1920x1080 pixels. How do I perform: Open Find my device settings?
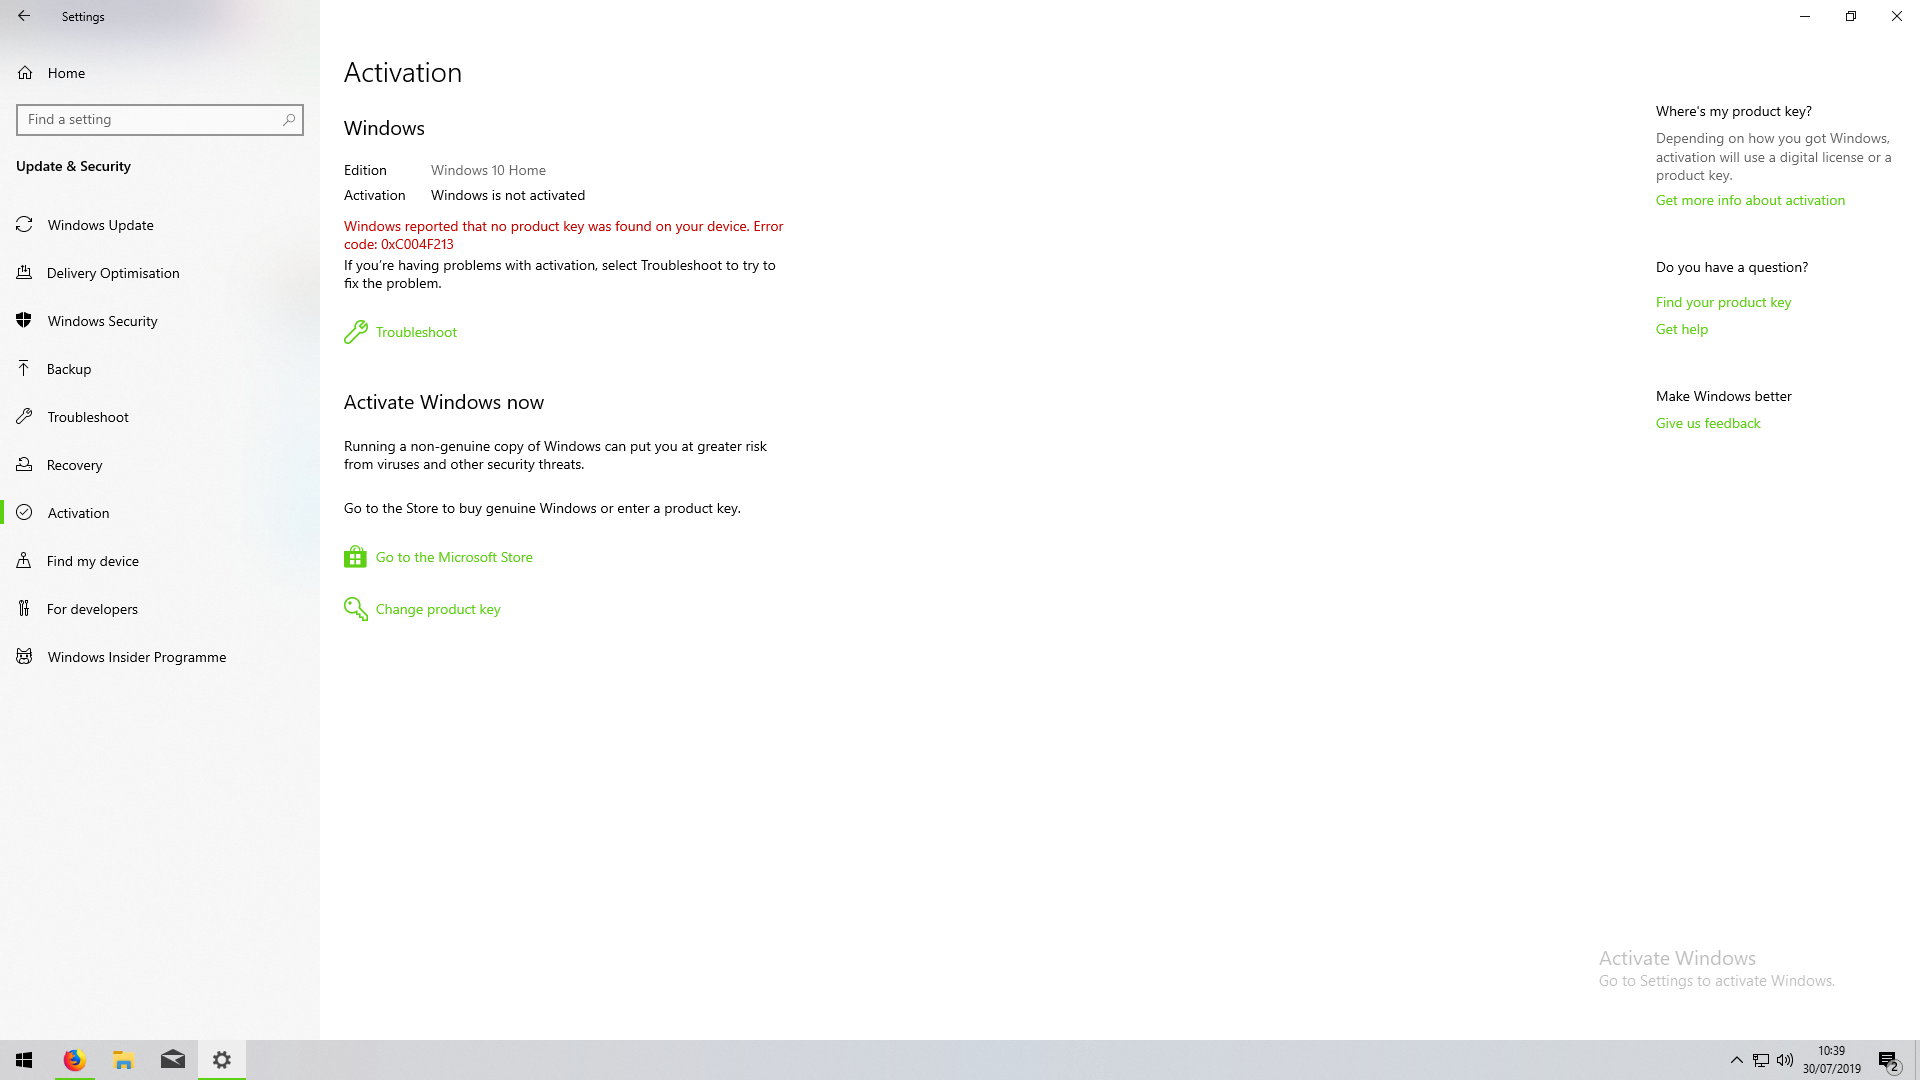pyautogui.click(x=160, y=561)
